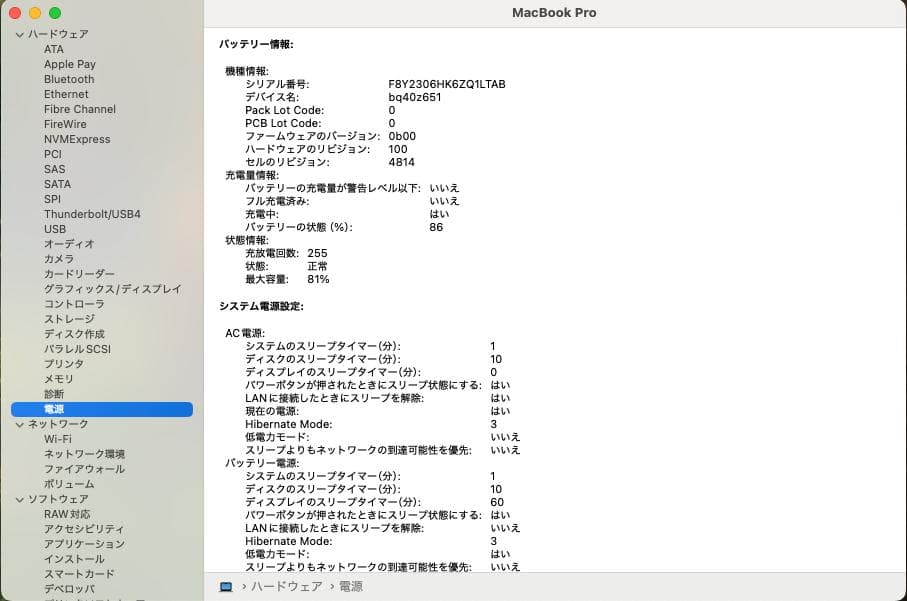The width and height of the screenshot is (907, 601).
Task: Collapse the ハードウェア section in the sidebar
Action: (x=18, y=33)
